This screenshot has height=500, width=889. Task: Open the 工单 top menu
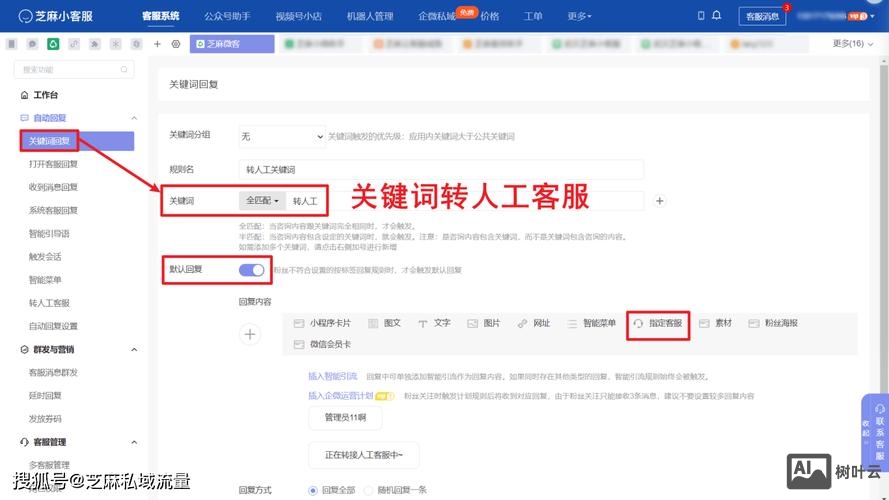(532, 16)
